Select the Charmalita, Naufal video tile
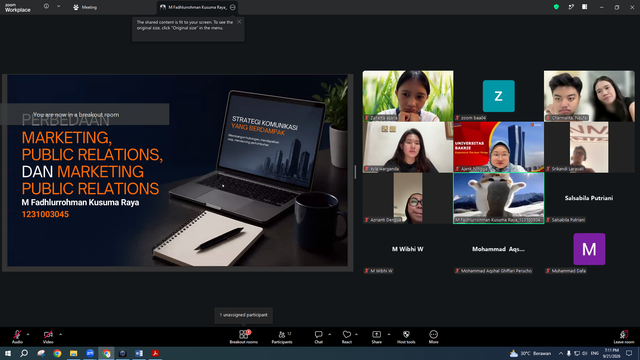The height and width of the screenshot is (360, 640). pyautogui.click(x=589, y=96)
